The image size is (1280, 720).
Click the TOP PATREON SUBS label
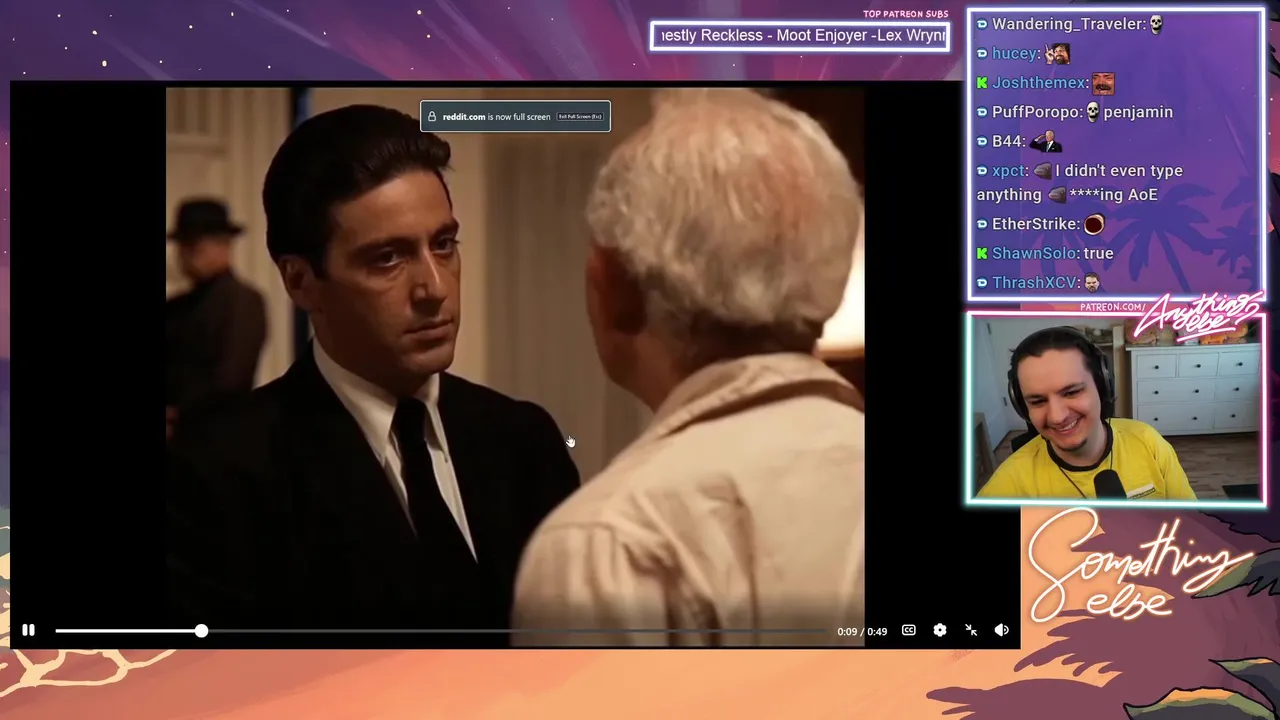click(x=905, y=14)
